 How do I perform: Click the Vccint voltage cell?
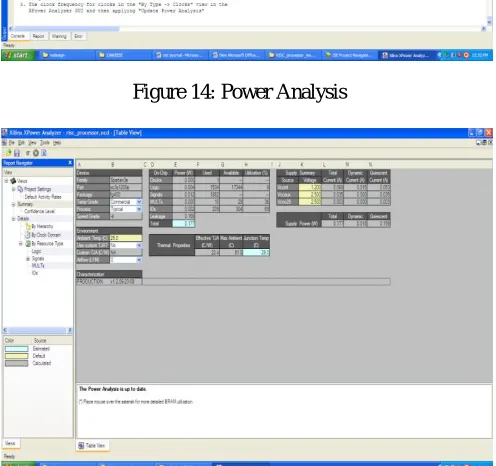pyautogui.click(x=310, y=187)
